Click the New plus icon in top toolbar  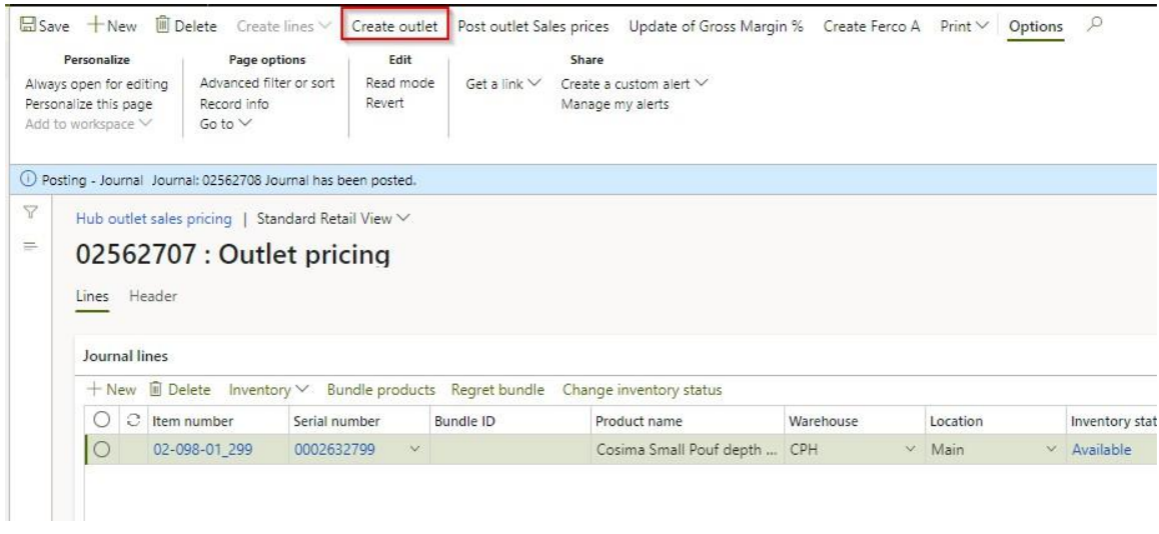(96, 25)
